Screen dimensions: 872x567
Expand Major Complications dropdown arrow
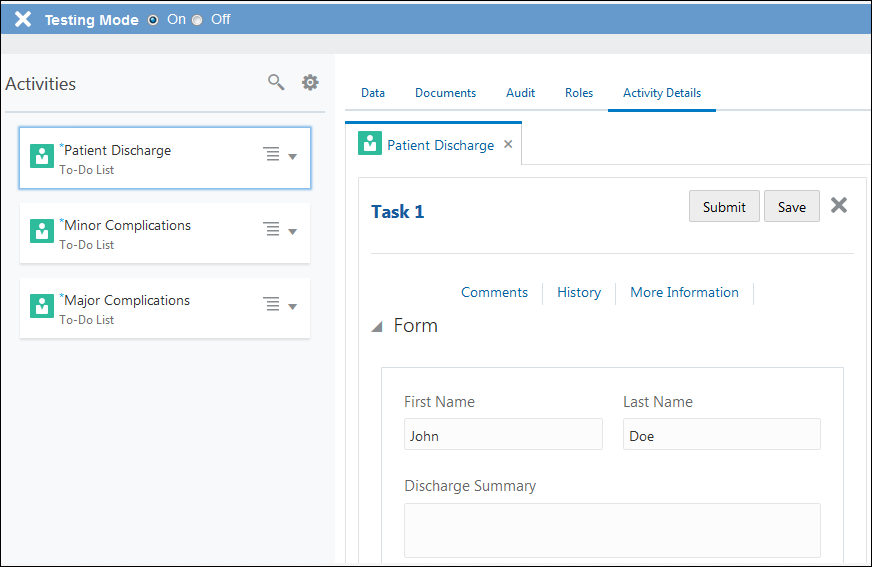(292, 306)
